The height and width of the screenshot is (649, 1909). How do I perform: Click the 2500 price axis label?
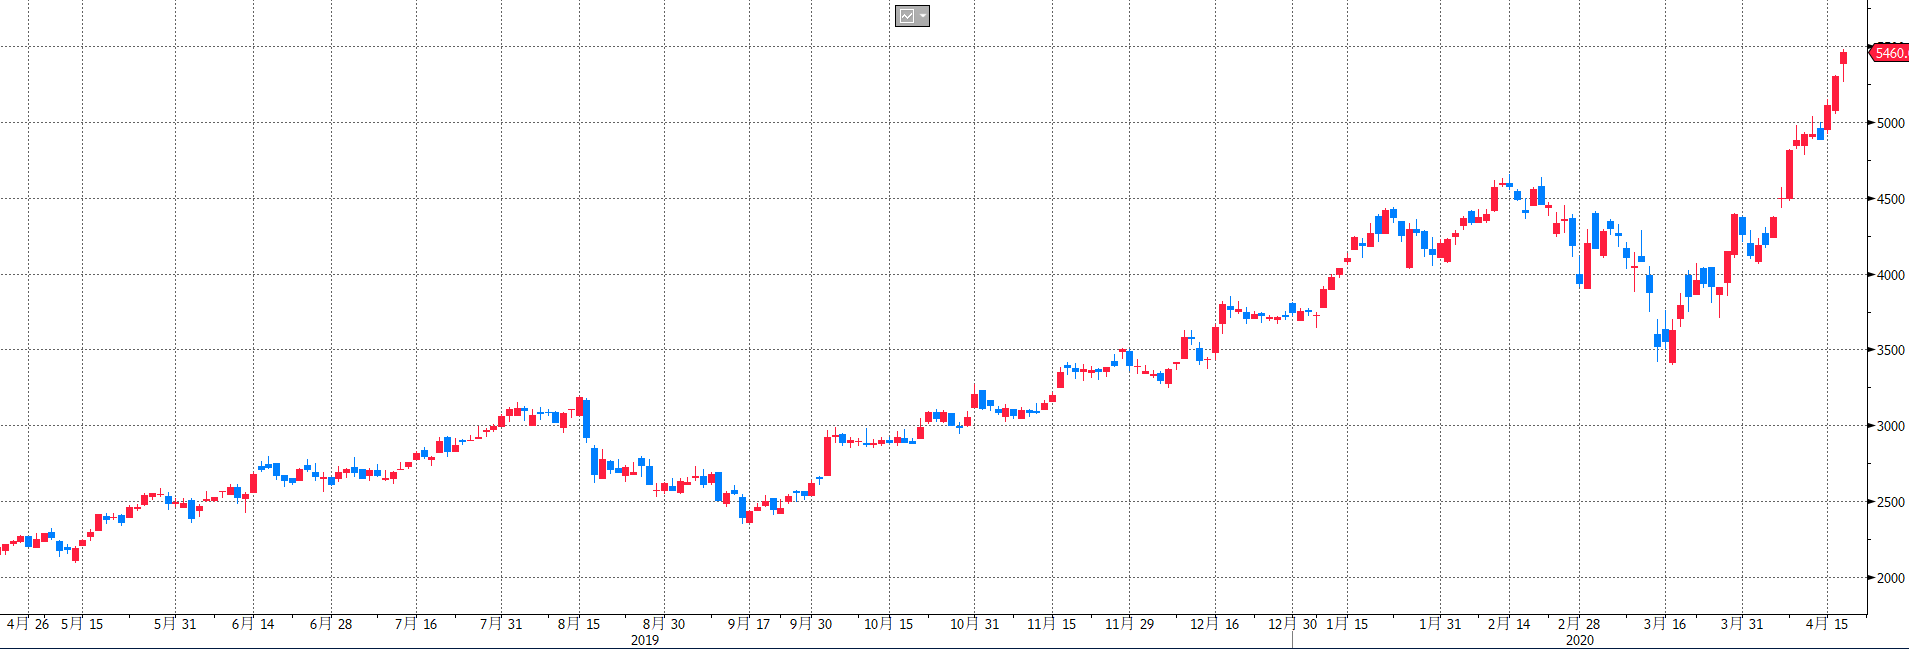click(1890, 502)
